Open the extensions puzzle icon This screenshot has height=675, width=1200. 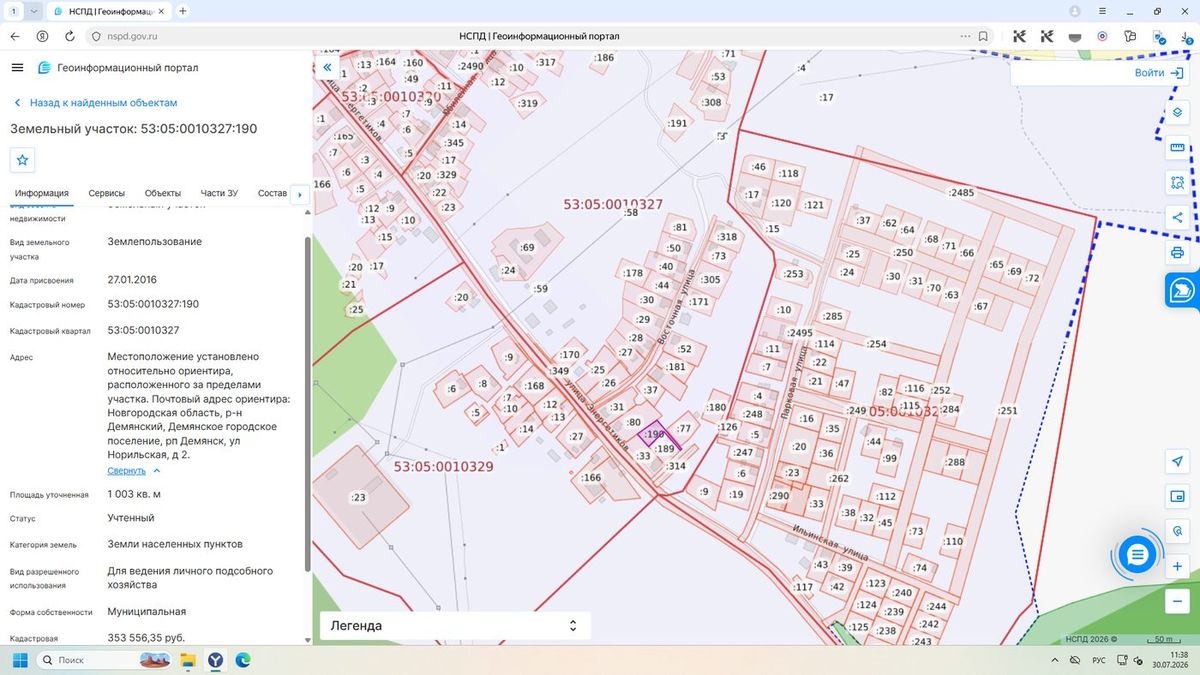click(1130, 36)
